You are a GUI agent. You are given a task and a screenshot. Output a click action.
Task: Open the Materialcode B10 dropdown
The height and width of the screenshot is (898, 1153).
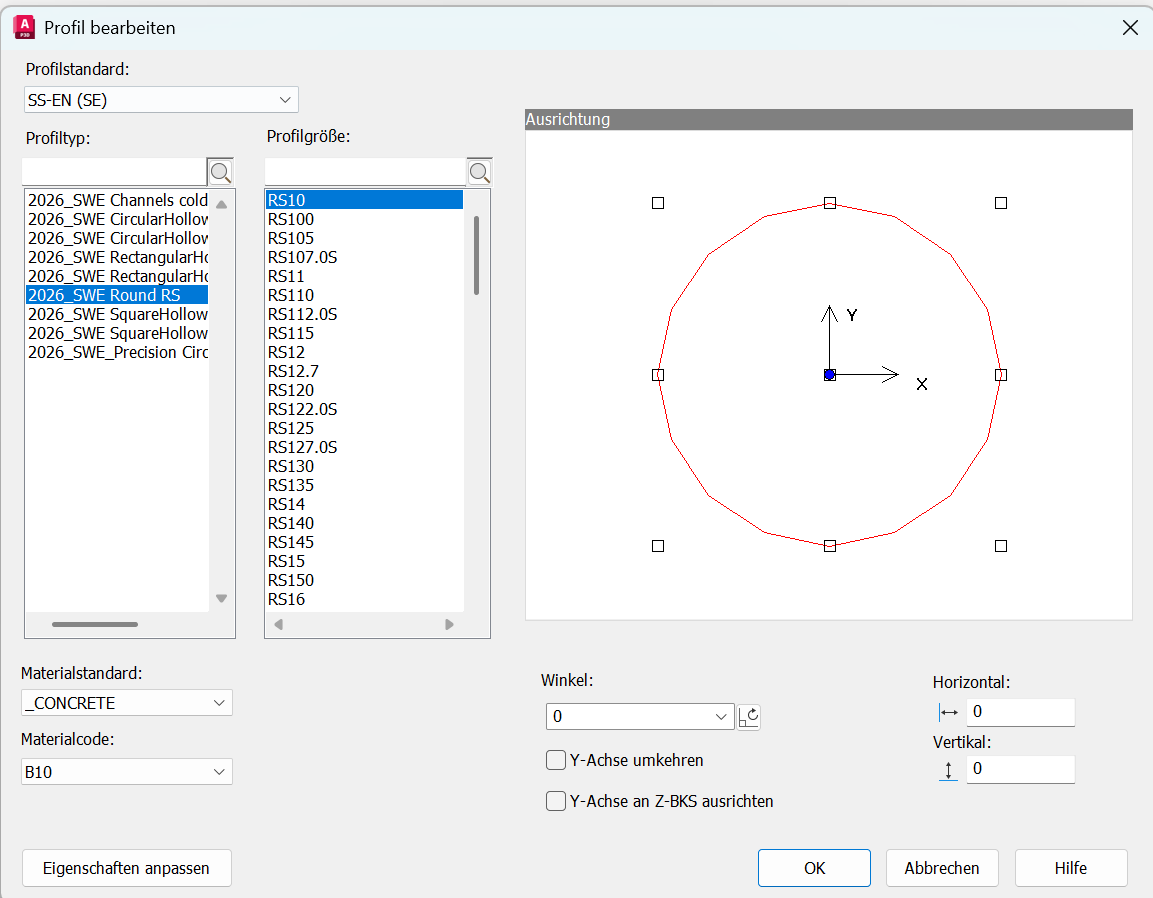point(127,772)
